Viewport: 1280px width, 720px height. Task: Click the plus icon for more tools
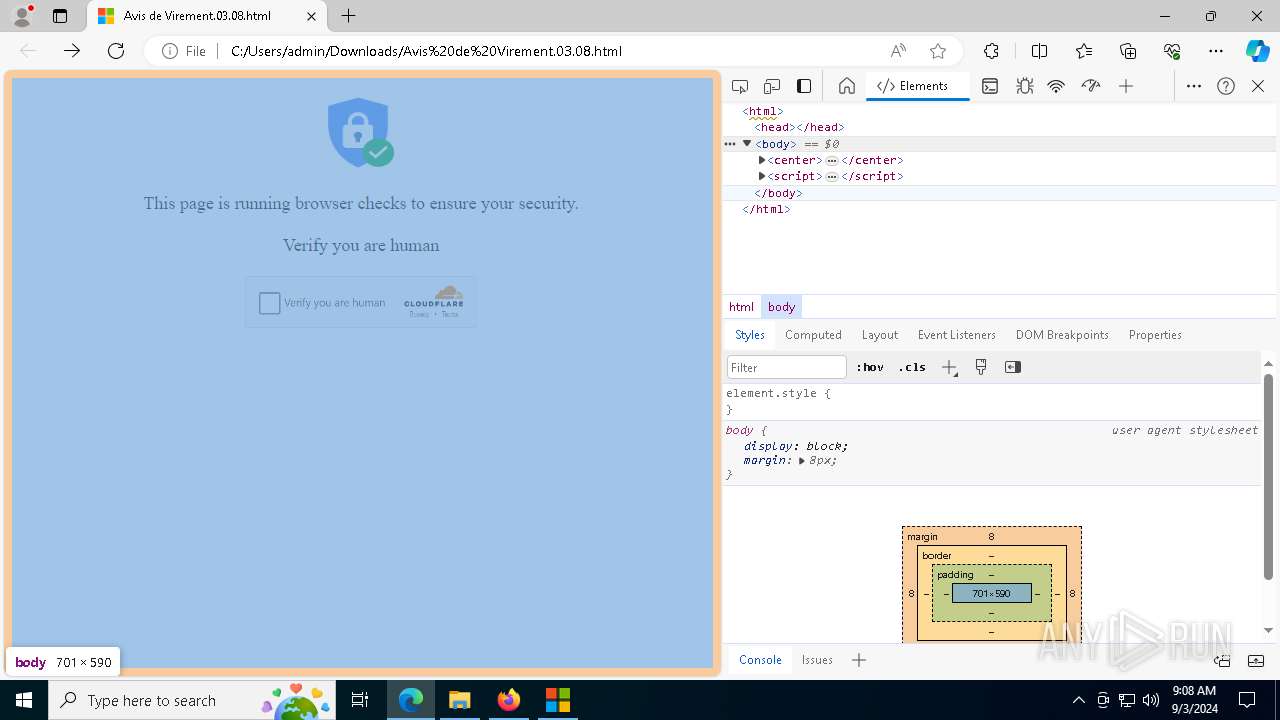(x=1126, y=86)
